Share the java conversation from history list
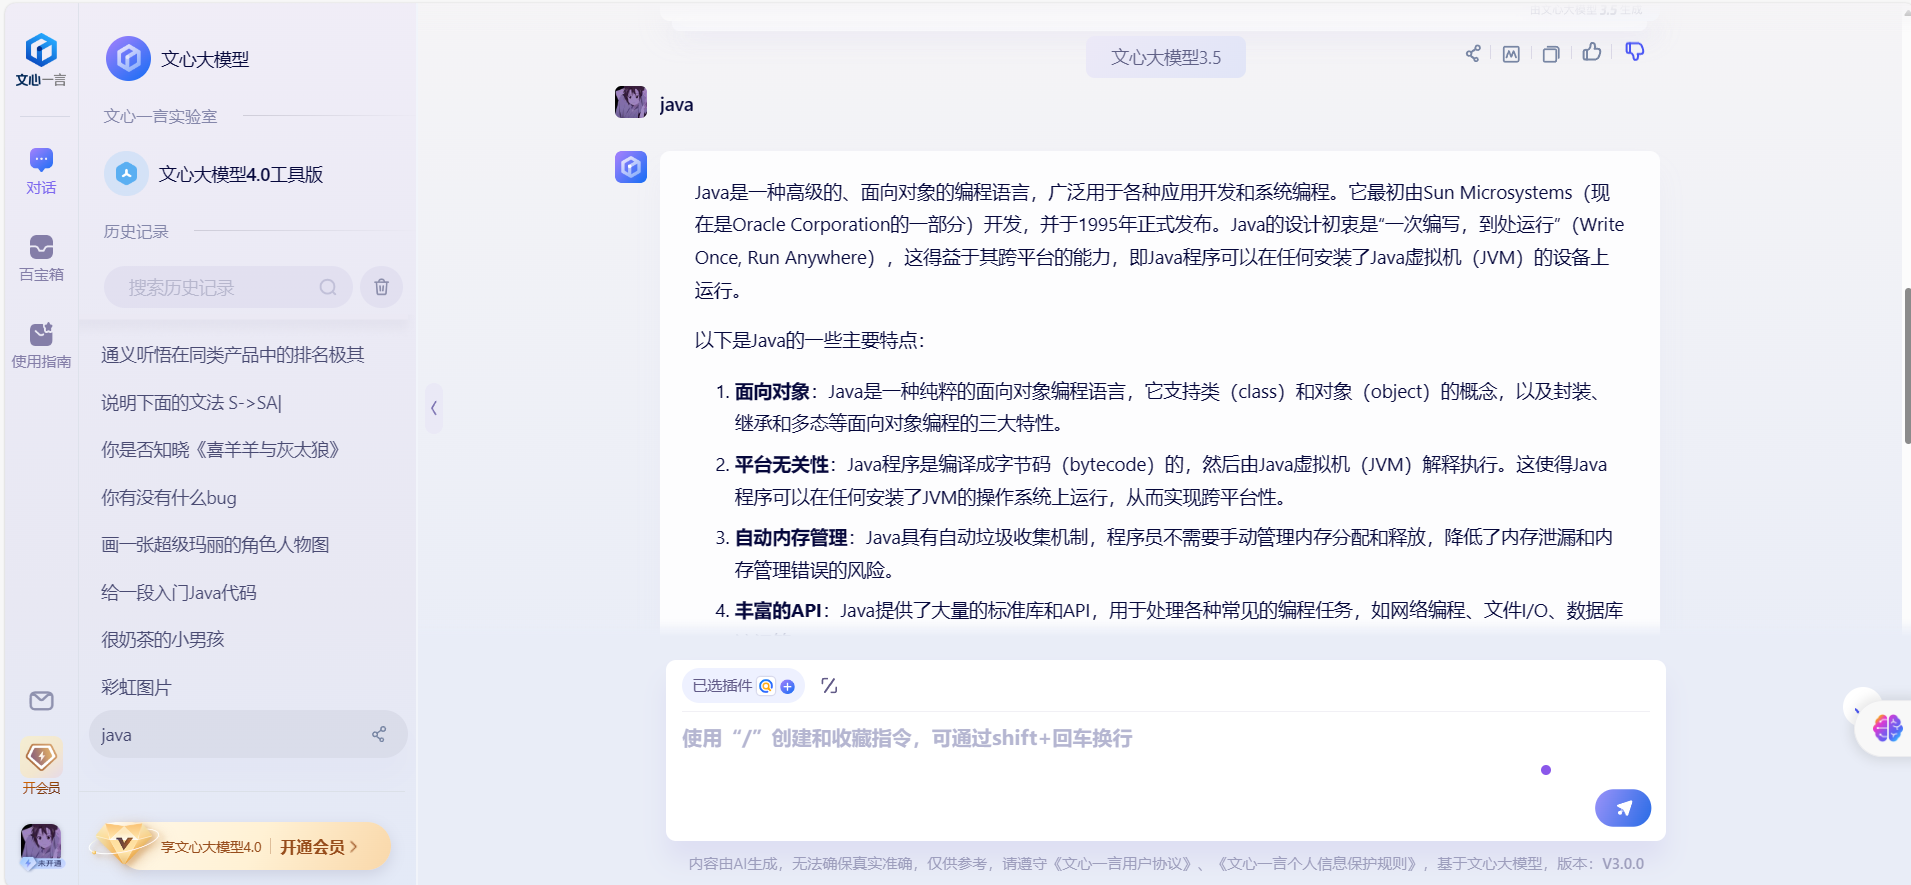The height and width of the screenshot is (885, 1911). [379, 735]
